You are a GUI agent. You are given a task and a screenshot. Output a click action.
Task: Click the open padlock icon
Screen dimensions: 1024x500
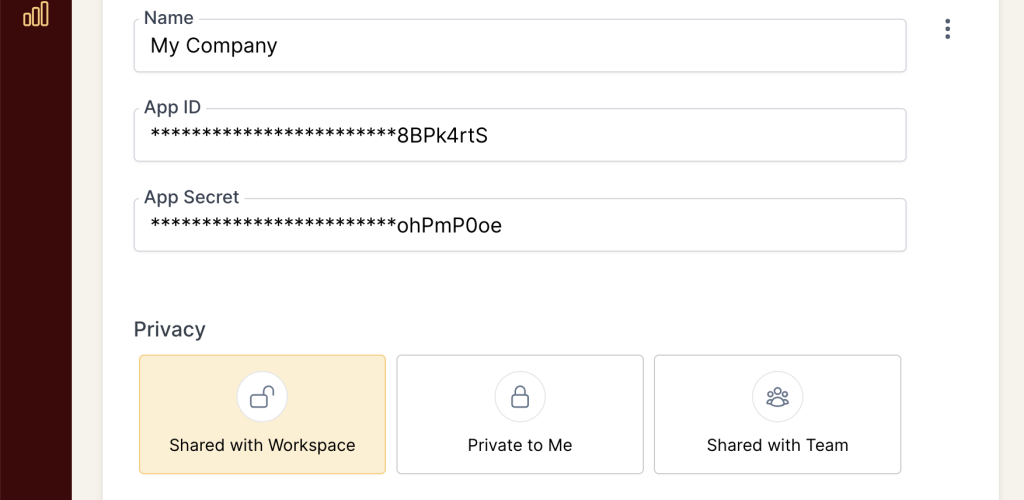[262, 397]
